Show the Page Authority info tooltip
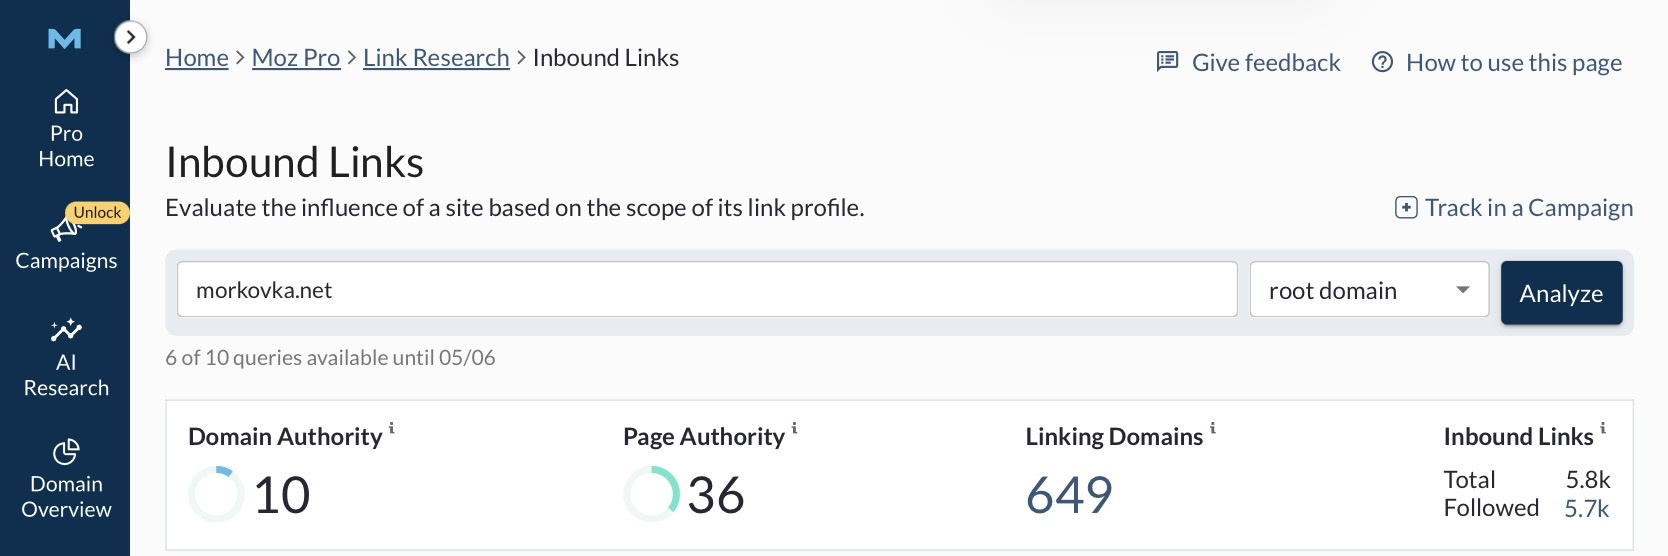 (795, 428)
